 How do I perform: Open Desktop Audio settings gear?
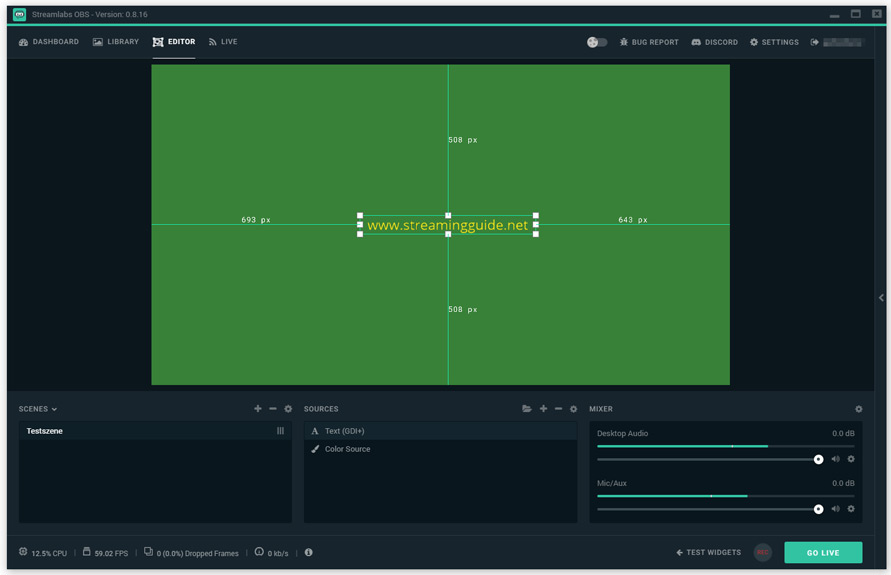851,459
